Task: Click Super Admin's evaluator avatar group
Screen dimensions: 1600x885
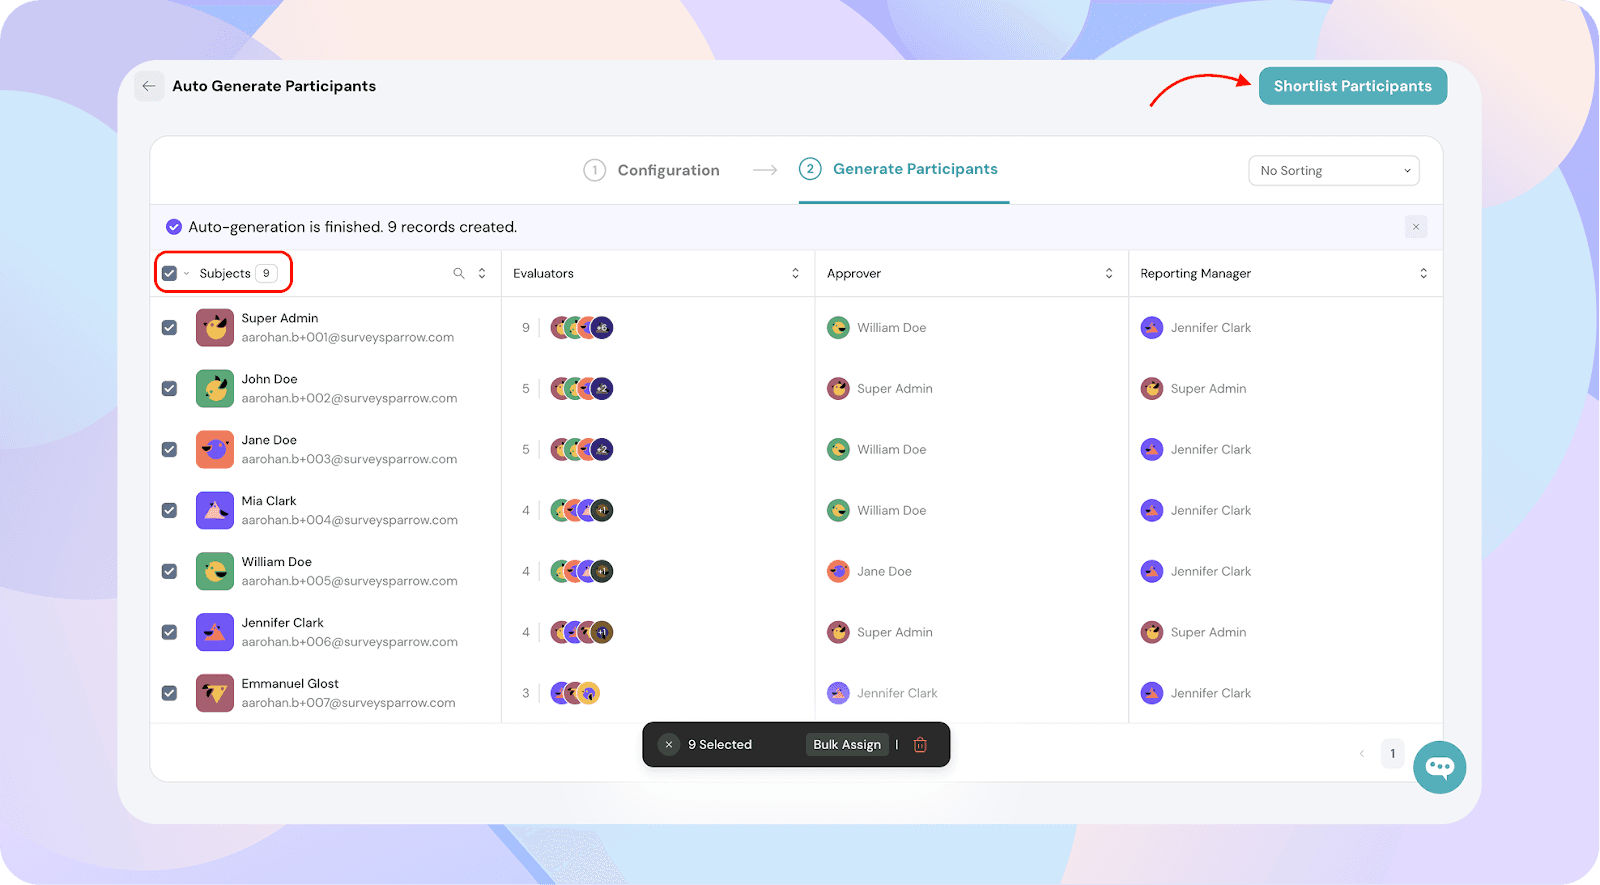Action: pyautogui.click(x=582, y=328)
